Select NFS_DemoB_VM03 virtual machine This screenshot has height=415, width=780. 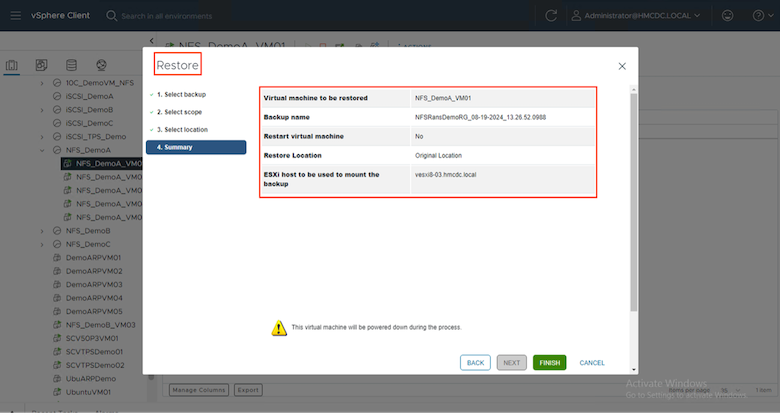tap(100, 325)
